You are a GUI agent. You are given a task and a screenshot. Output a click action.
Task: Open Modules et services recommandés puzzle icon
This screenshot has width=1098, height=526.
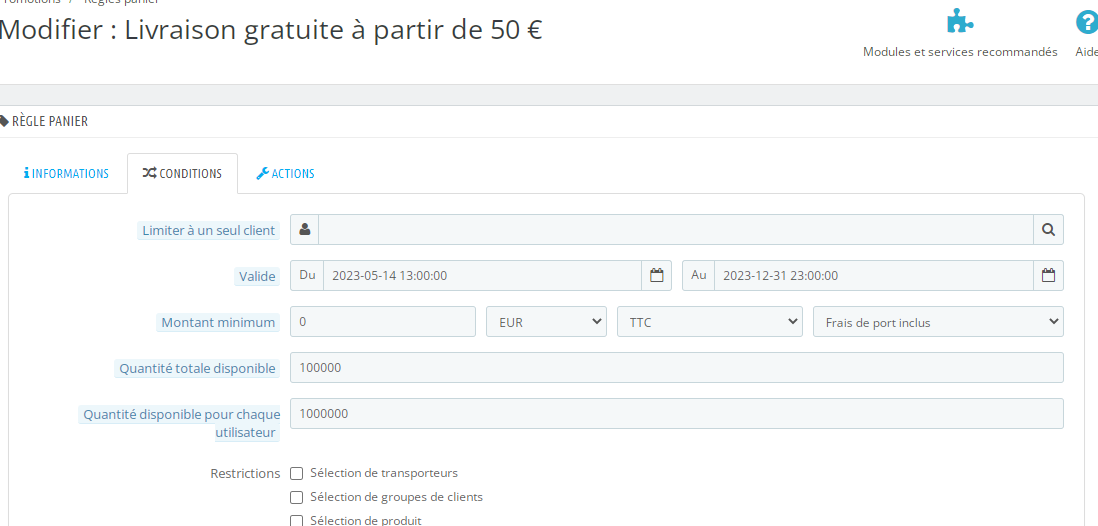click(x=959, y=21)
